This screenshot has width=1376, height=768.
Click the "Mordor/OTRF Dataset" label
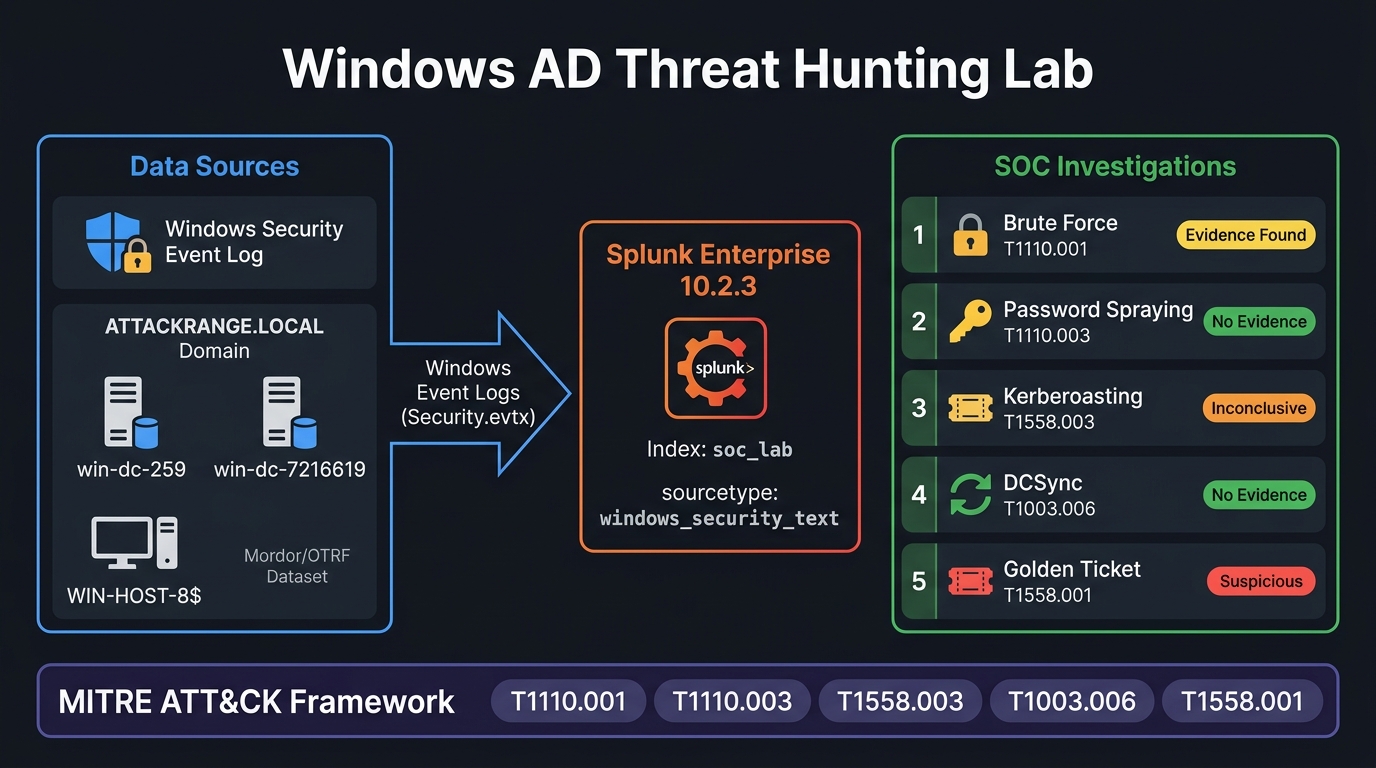point(297,566)
